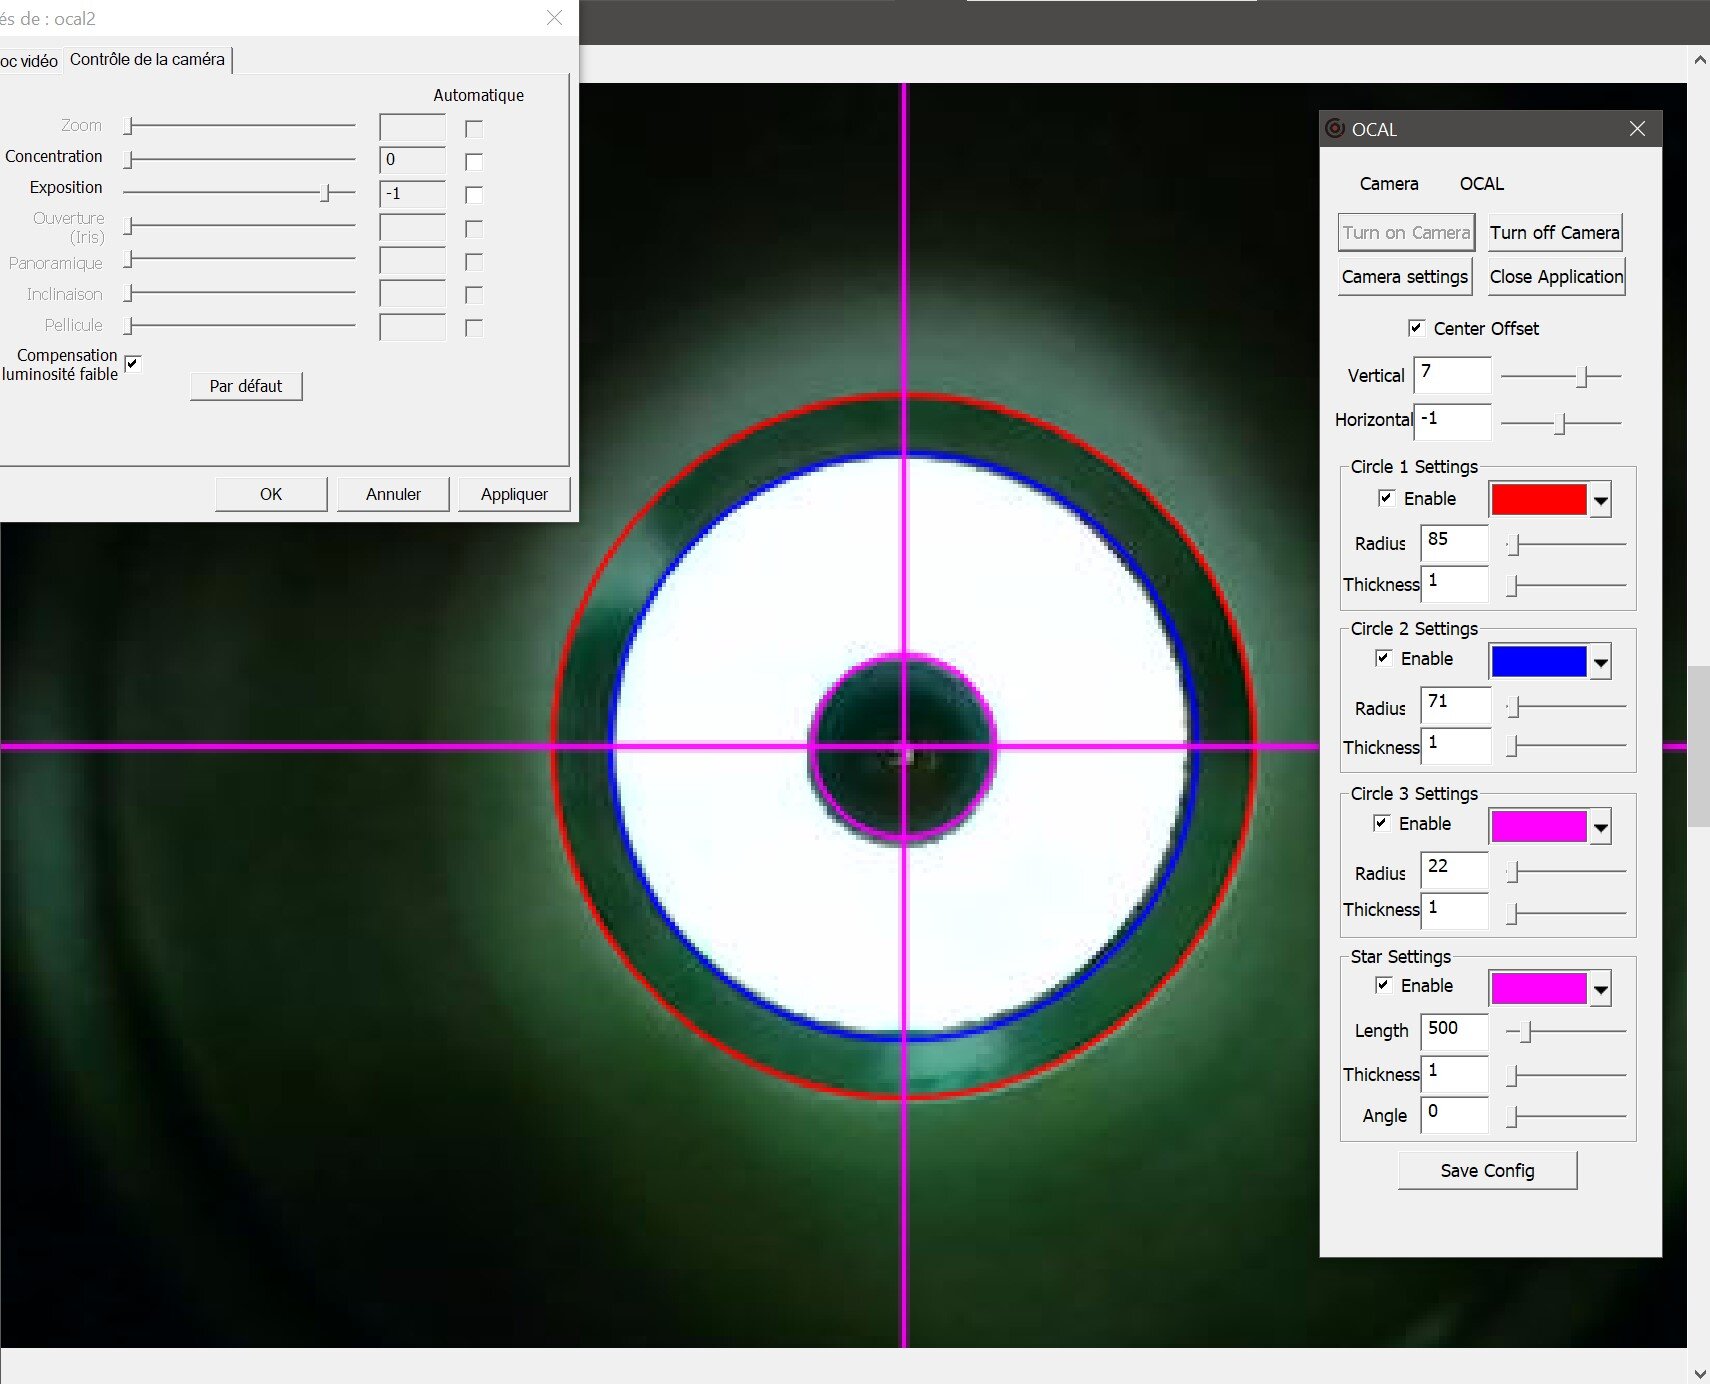Open Circle 1 color dropdown arrow
The width and height of the screenshot is (1710, 1384).
[x=1600, y=500]
